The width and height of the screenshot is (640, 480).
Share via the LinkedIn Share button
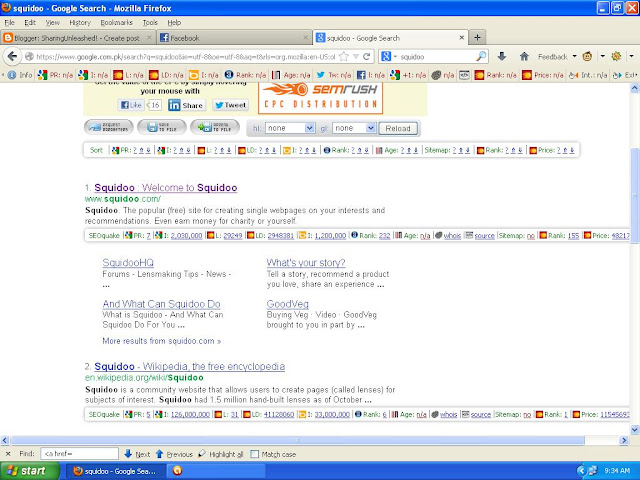pyautogui.click(x=186, y=105)
